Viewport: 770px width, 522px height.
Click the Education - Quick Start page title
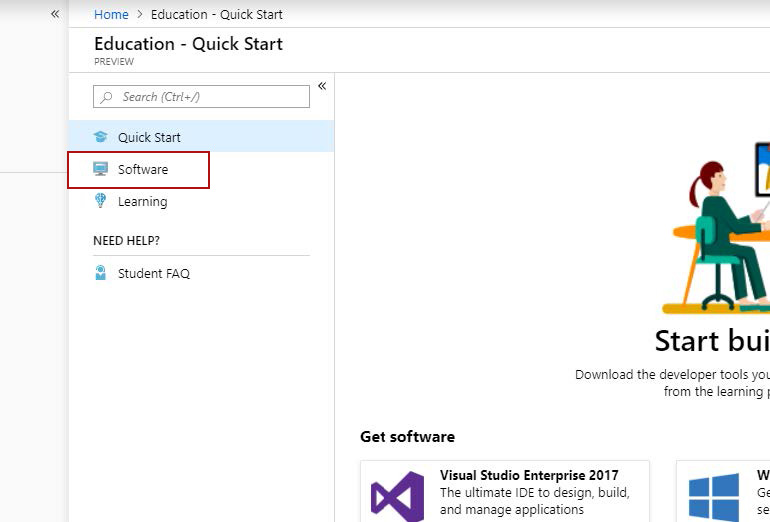[x=188, y=44]
